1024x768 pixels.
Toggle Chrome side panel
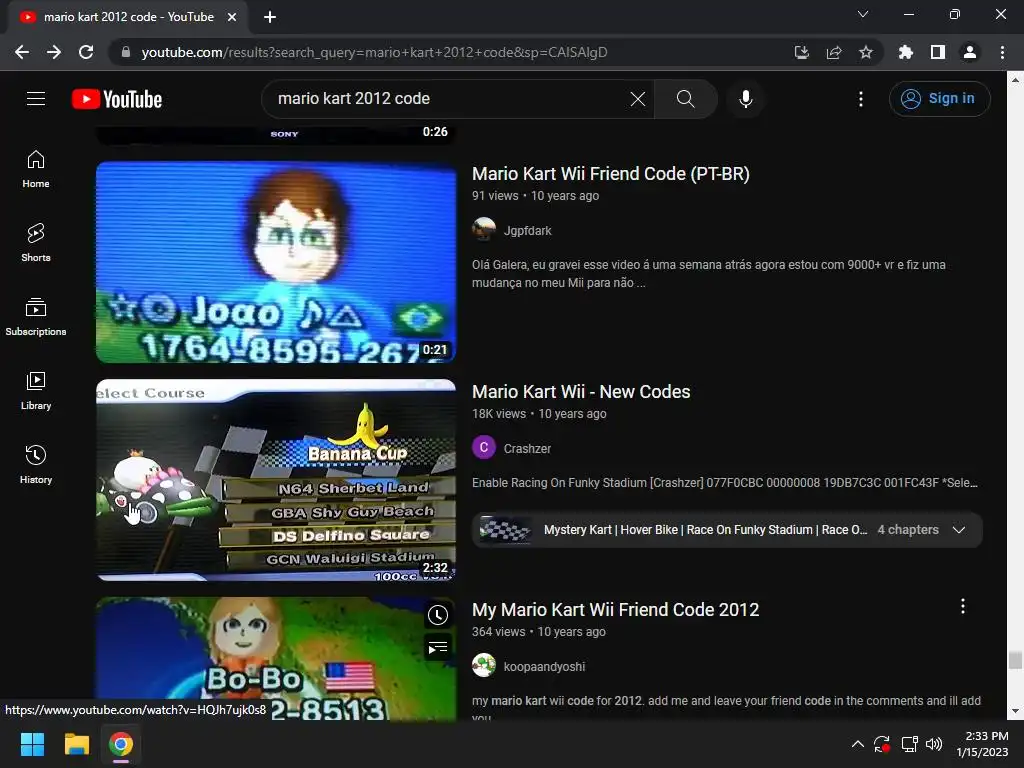(938, 52)
